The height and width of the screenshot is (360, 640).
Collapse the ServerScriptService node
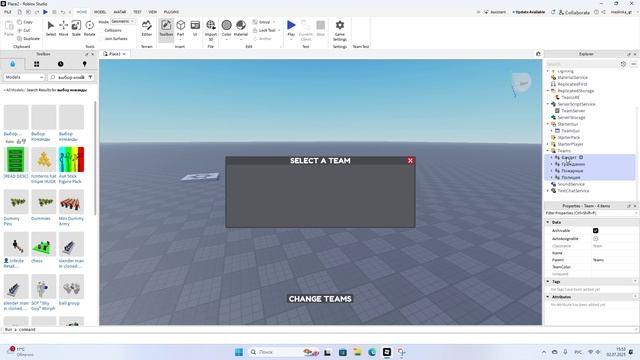coord(548,104)
